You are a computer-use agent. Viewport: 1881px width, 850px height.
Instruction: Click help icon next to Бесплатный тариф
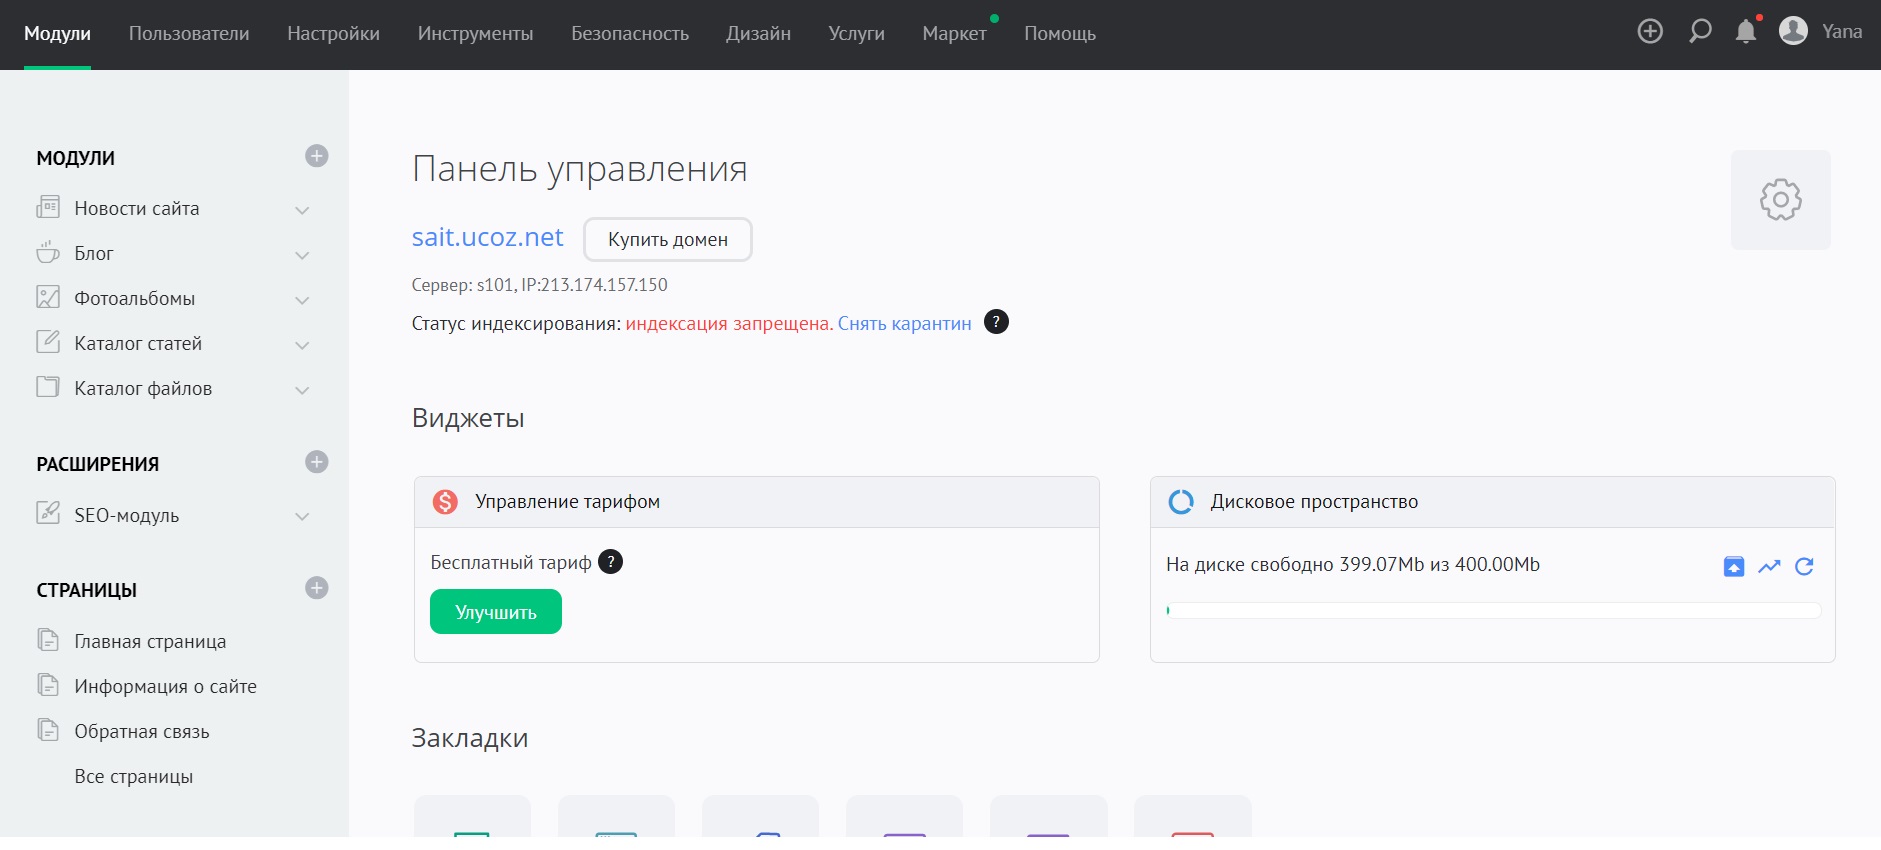click(610, 562)
